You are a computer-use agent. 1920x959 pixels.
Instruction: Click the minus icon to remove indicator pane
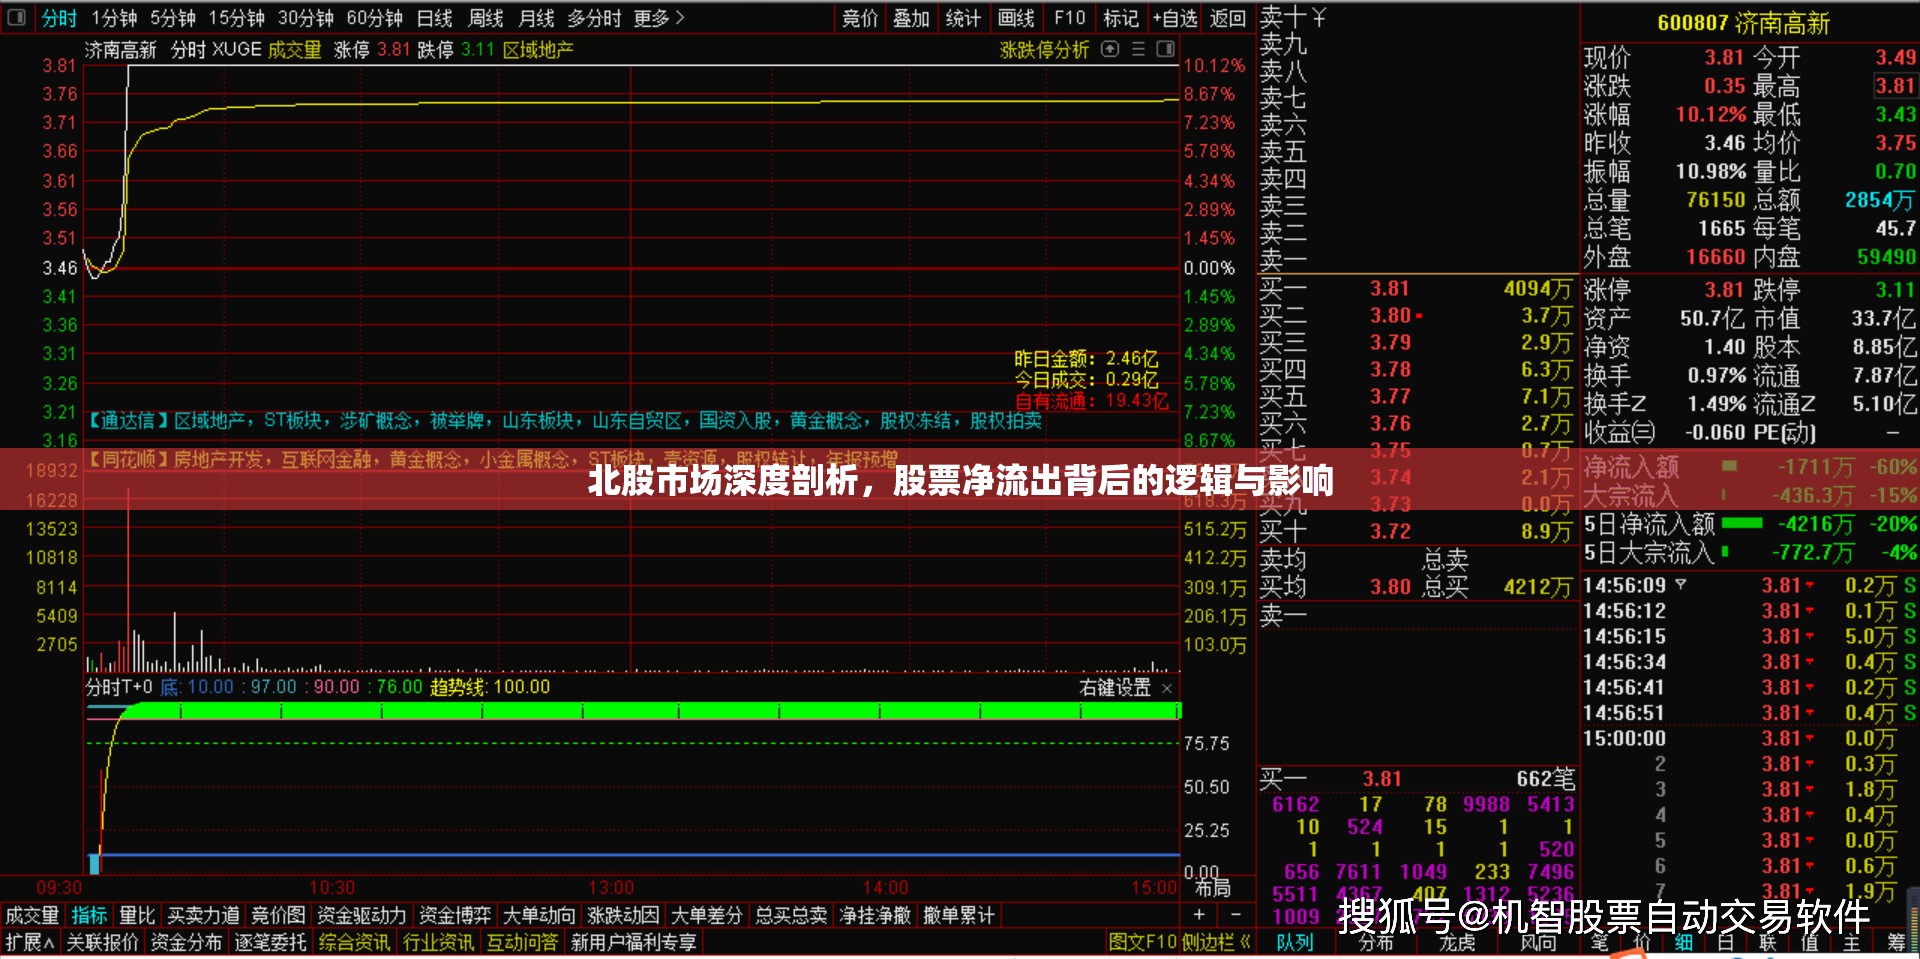tap(1236, 915)
